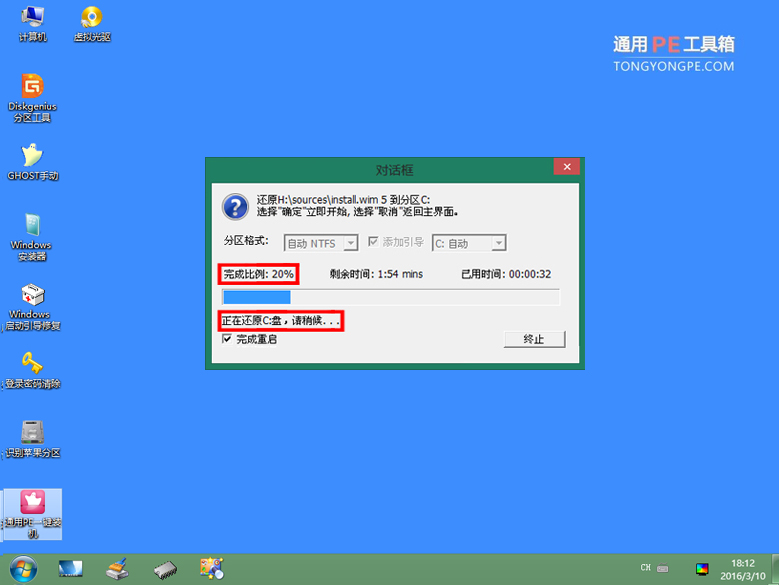Click 正在还原C:盘 status text
779x585 pixels.
tap(281, 321)
